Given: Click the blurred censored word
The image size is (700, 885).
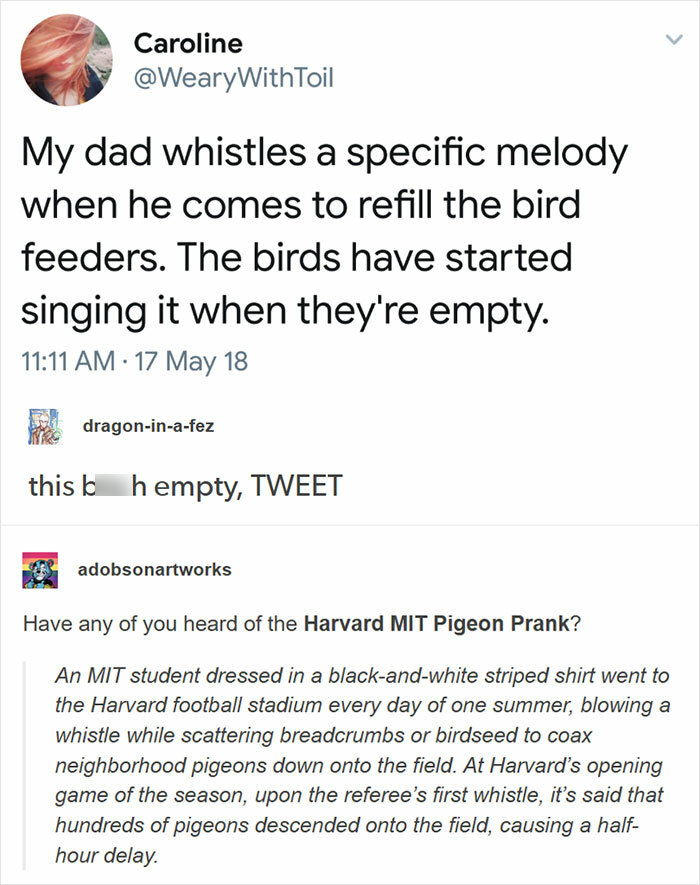Looking at the screenshot, I should [110, 486].
